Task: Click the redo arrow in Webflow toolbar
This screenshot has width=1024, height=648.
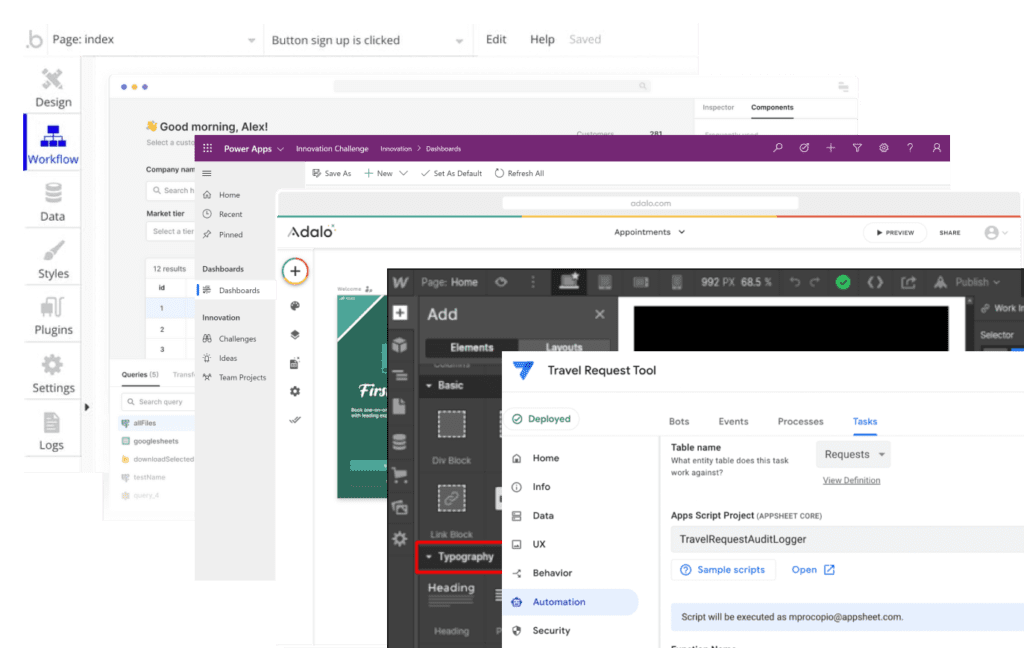Action: pyautogui.click(x=815, y=282)
